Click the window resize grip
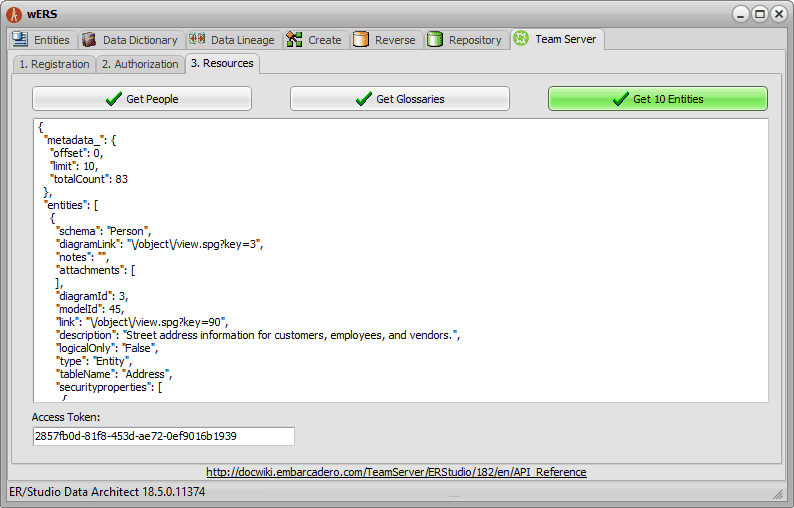 [778, 494]
